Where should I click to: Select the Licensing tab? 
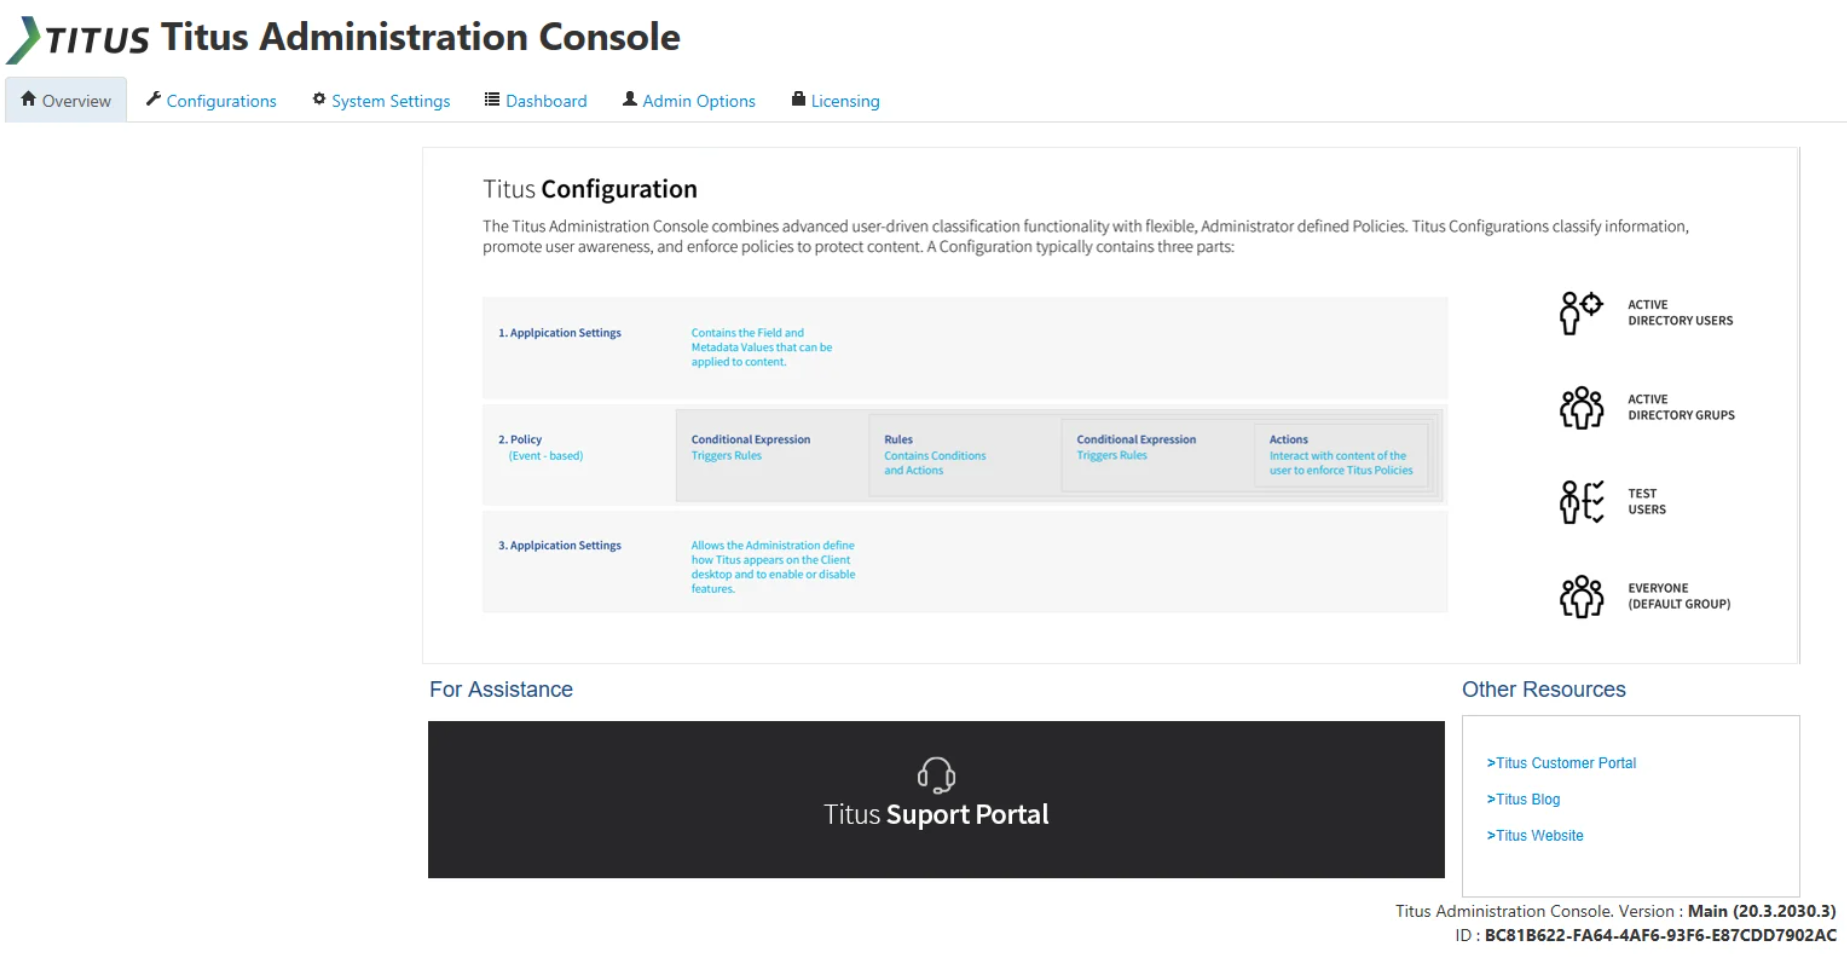pos(836,100)
